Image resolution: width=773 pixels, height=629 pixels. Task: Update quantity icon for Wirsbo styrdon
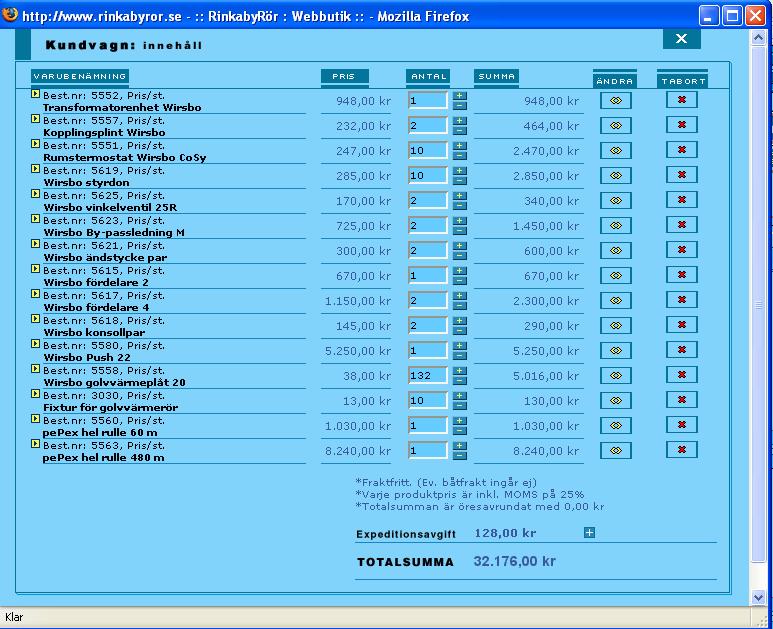coord(616,175)
